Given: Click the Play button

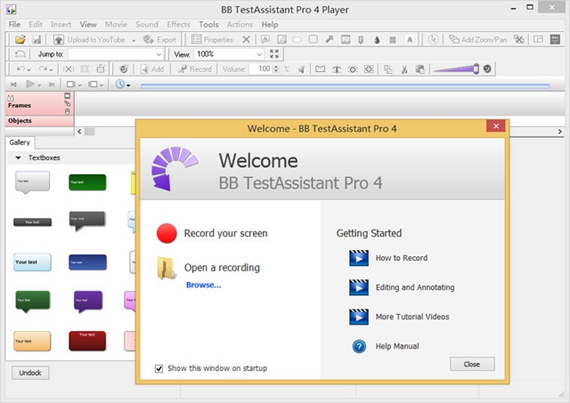Looking at the screenshot, I should (30, 84).
